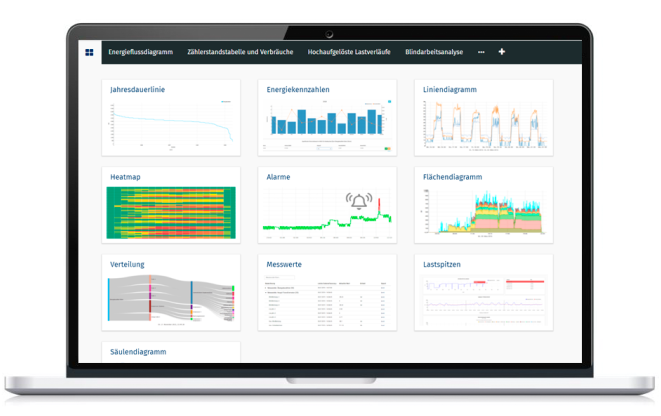The height and width of the screenshot is (416, 661).
Task: Click the Energiekennzahlen bar chart preview
Action: [x=328, y=124]
